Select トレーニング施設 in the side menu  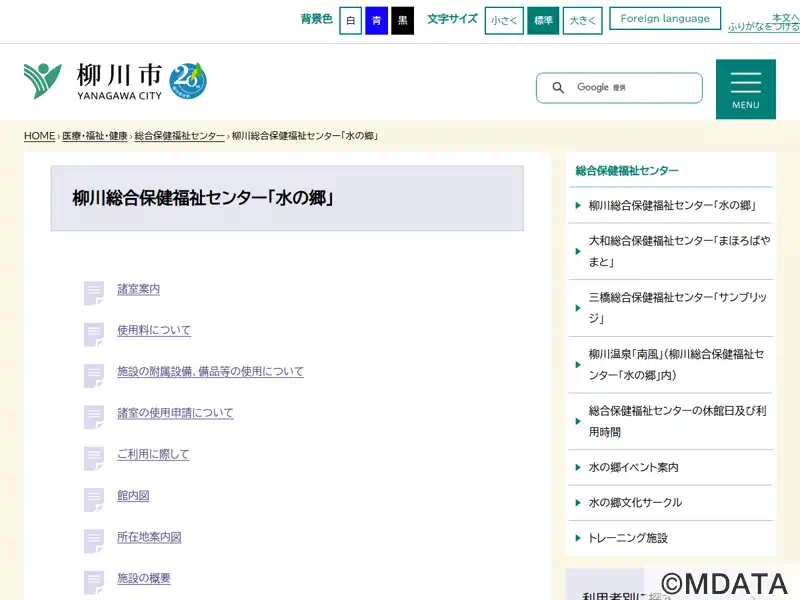click(628, 538)
